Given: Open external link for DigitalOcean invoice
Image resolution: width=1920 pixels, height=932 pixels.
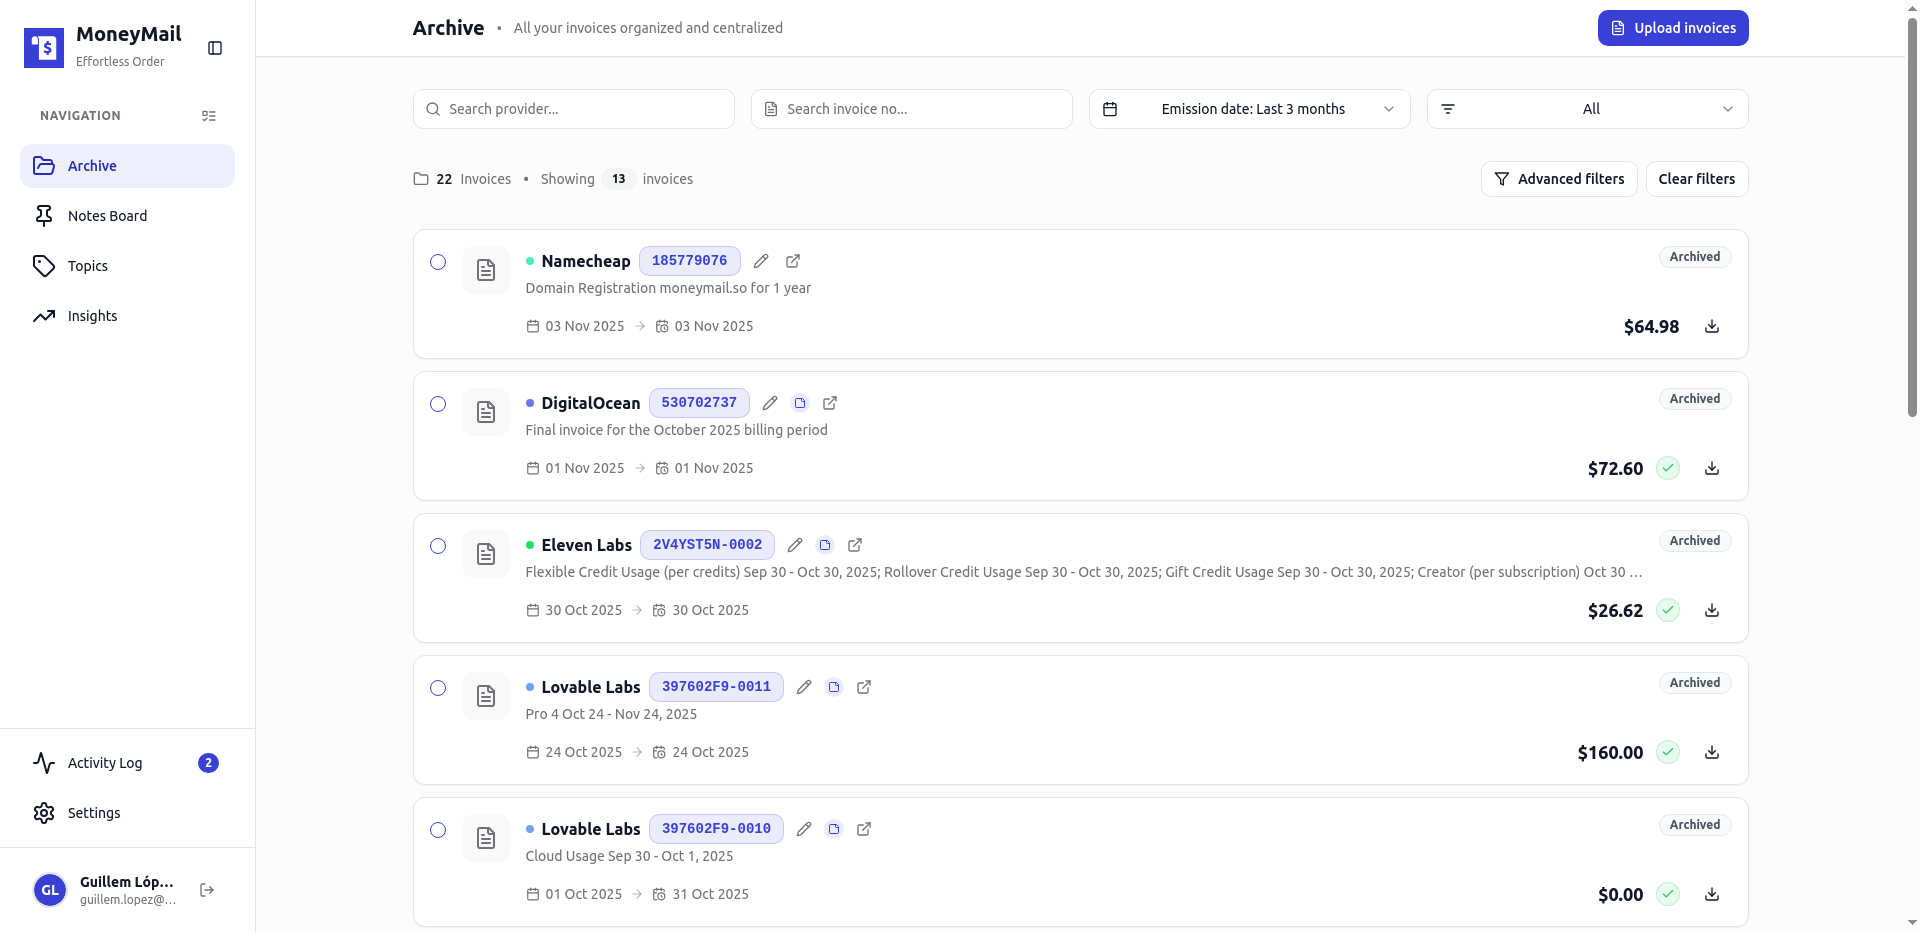Looking at the screenshot, I should click(829, 403).
